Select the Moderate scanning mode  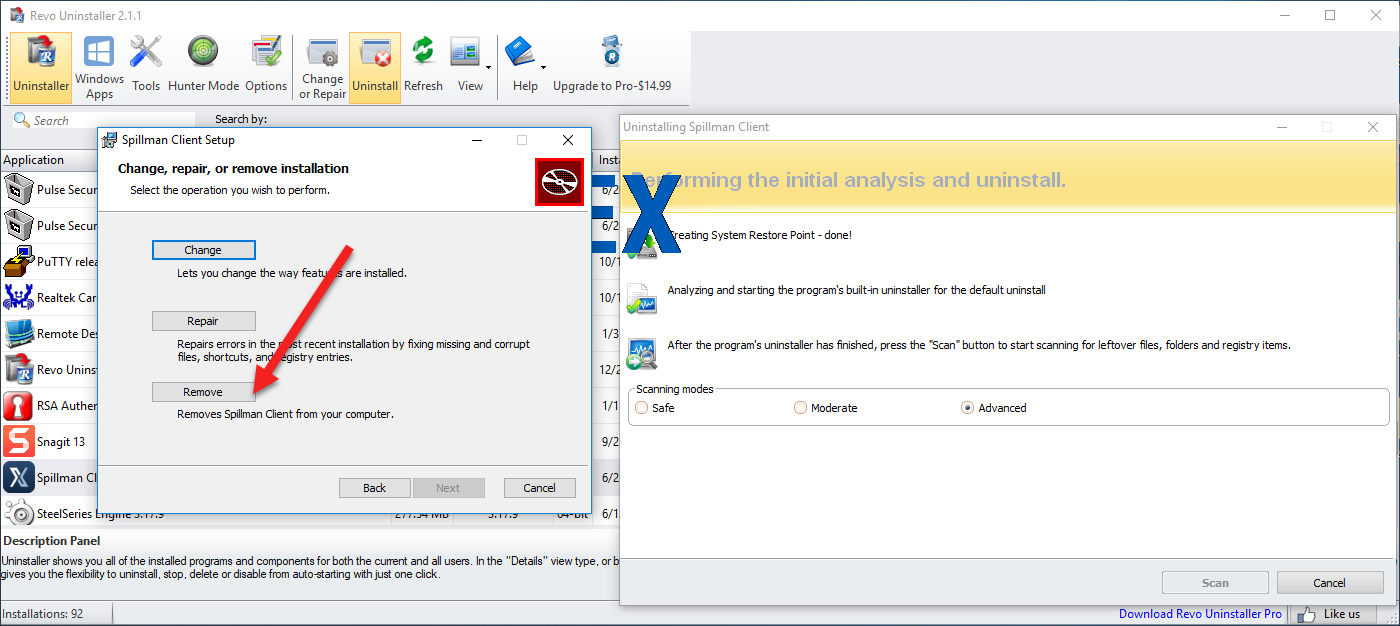pyautogui.click(x=800, y=408)
